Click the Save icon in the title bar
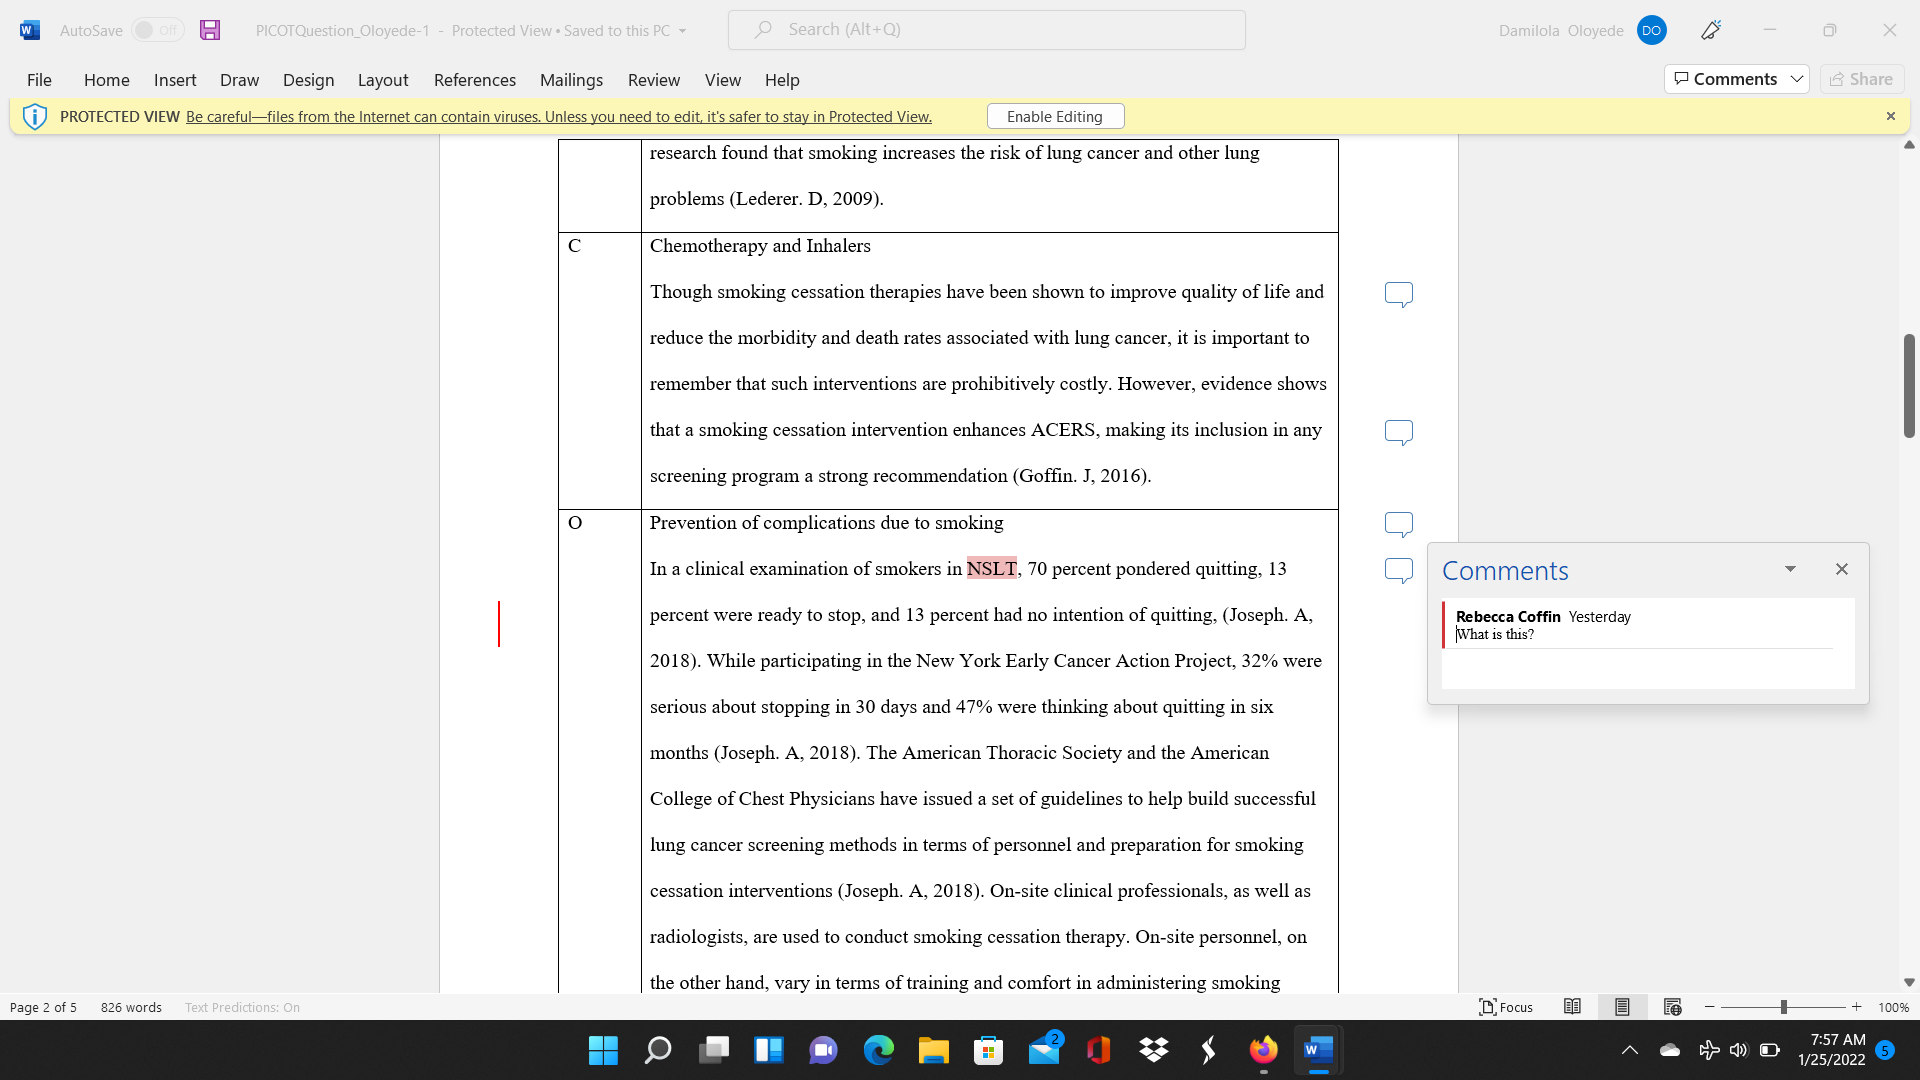The width and height of the screenshot is (1920, 1080). point(210,30)
